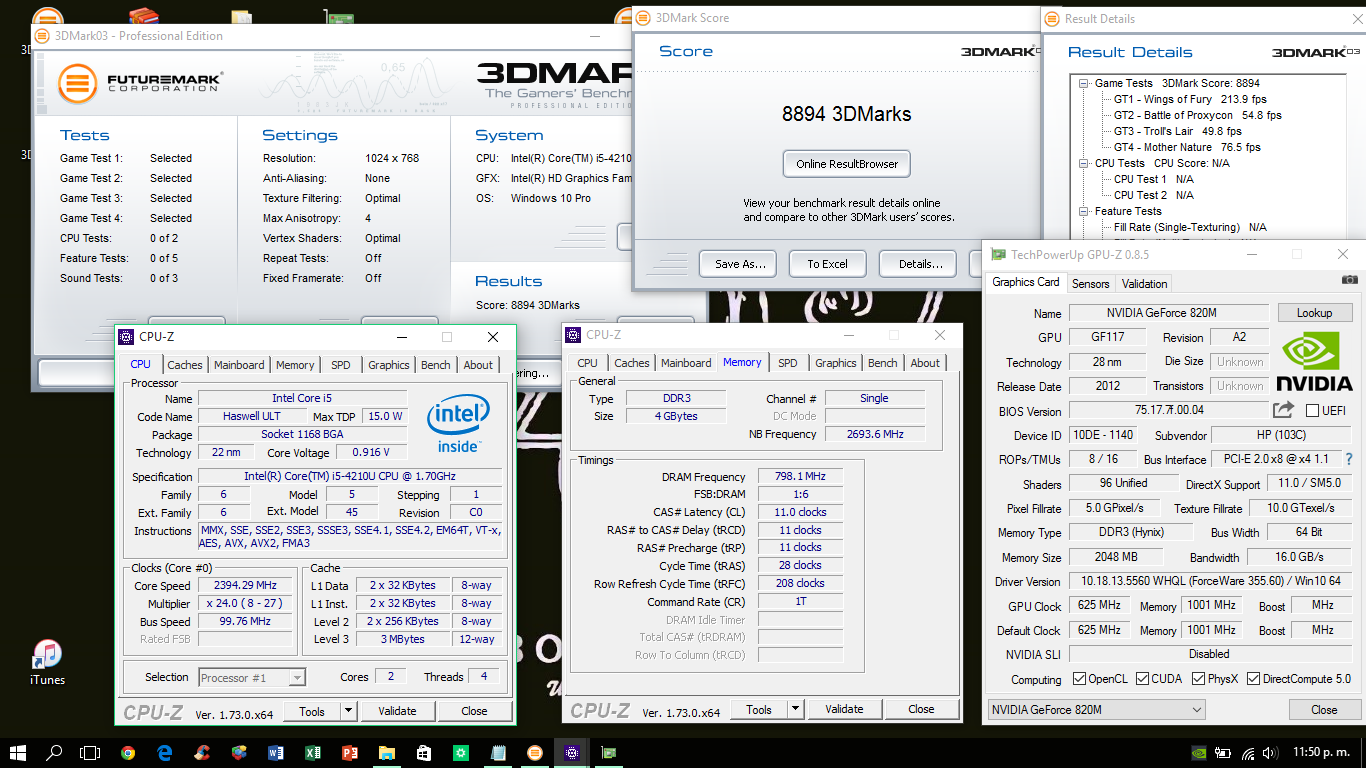
Task: Switch to the CPU-Z taskbar icon
Action: (572, 753)
